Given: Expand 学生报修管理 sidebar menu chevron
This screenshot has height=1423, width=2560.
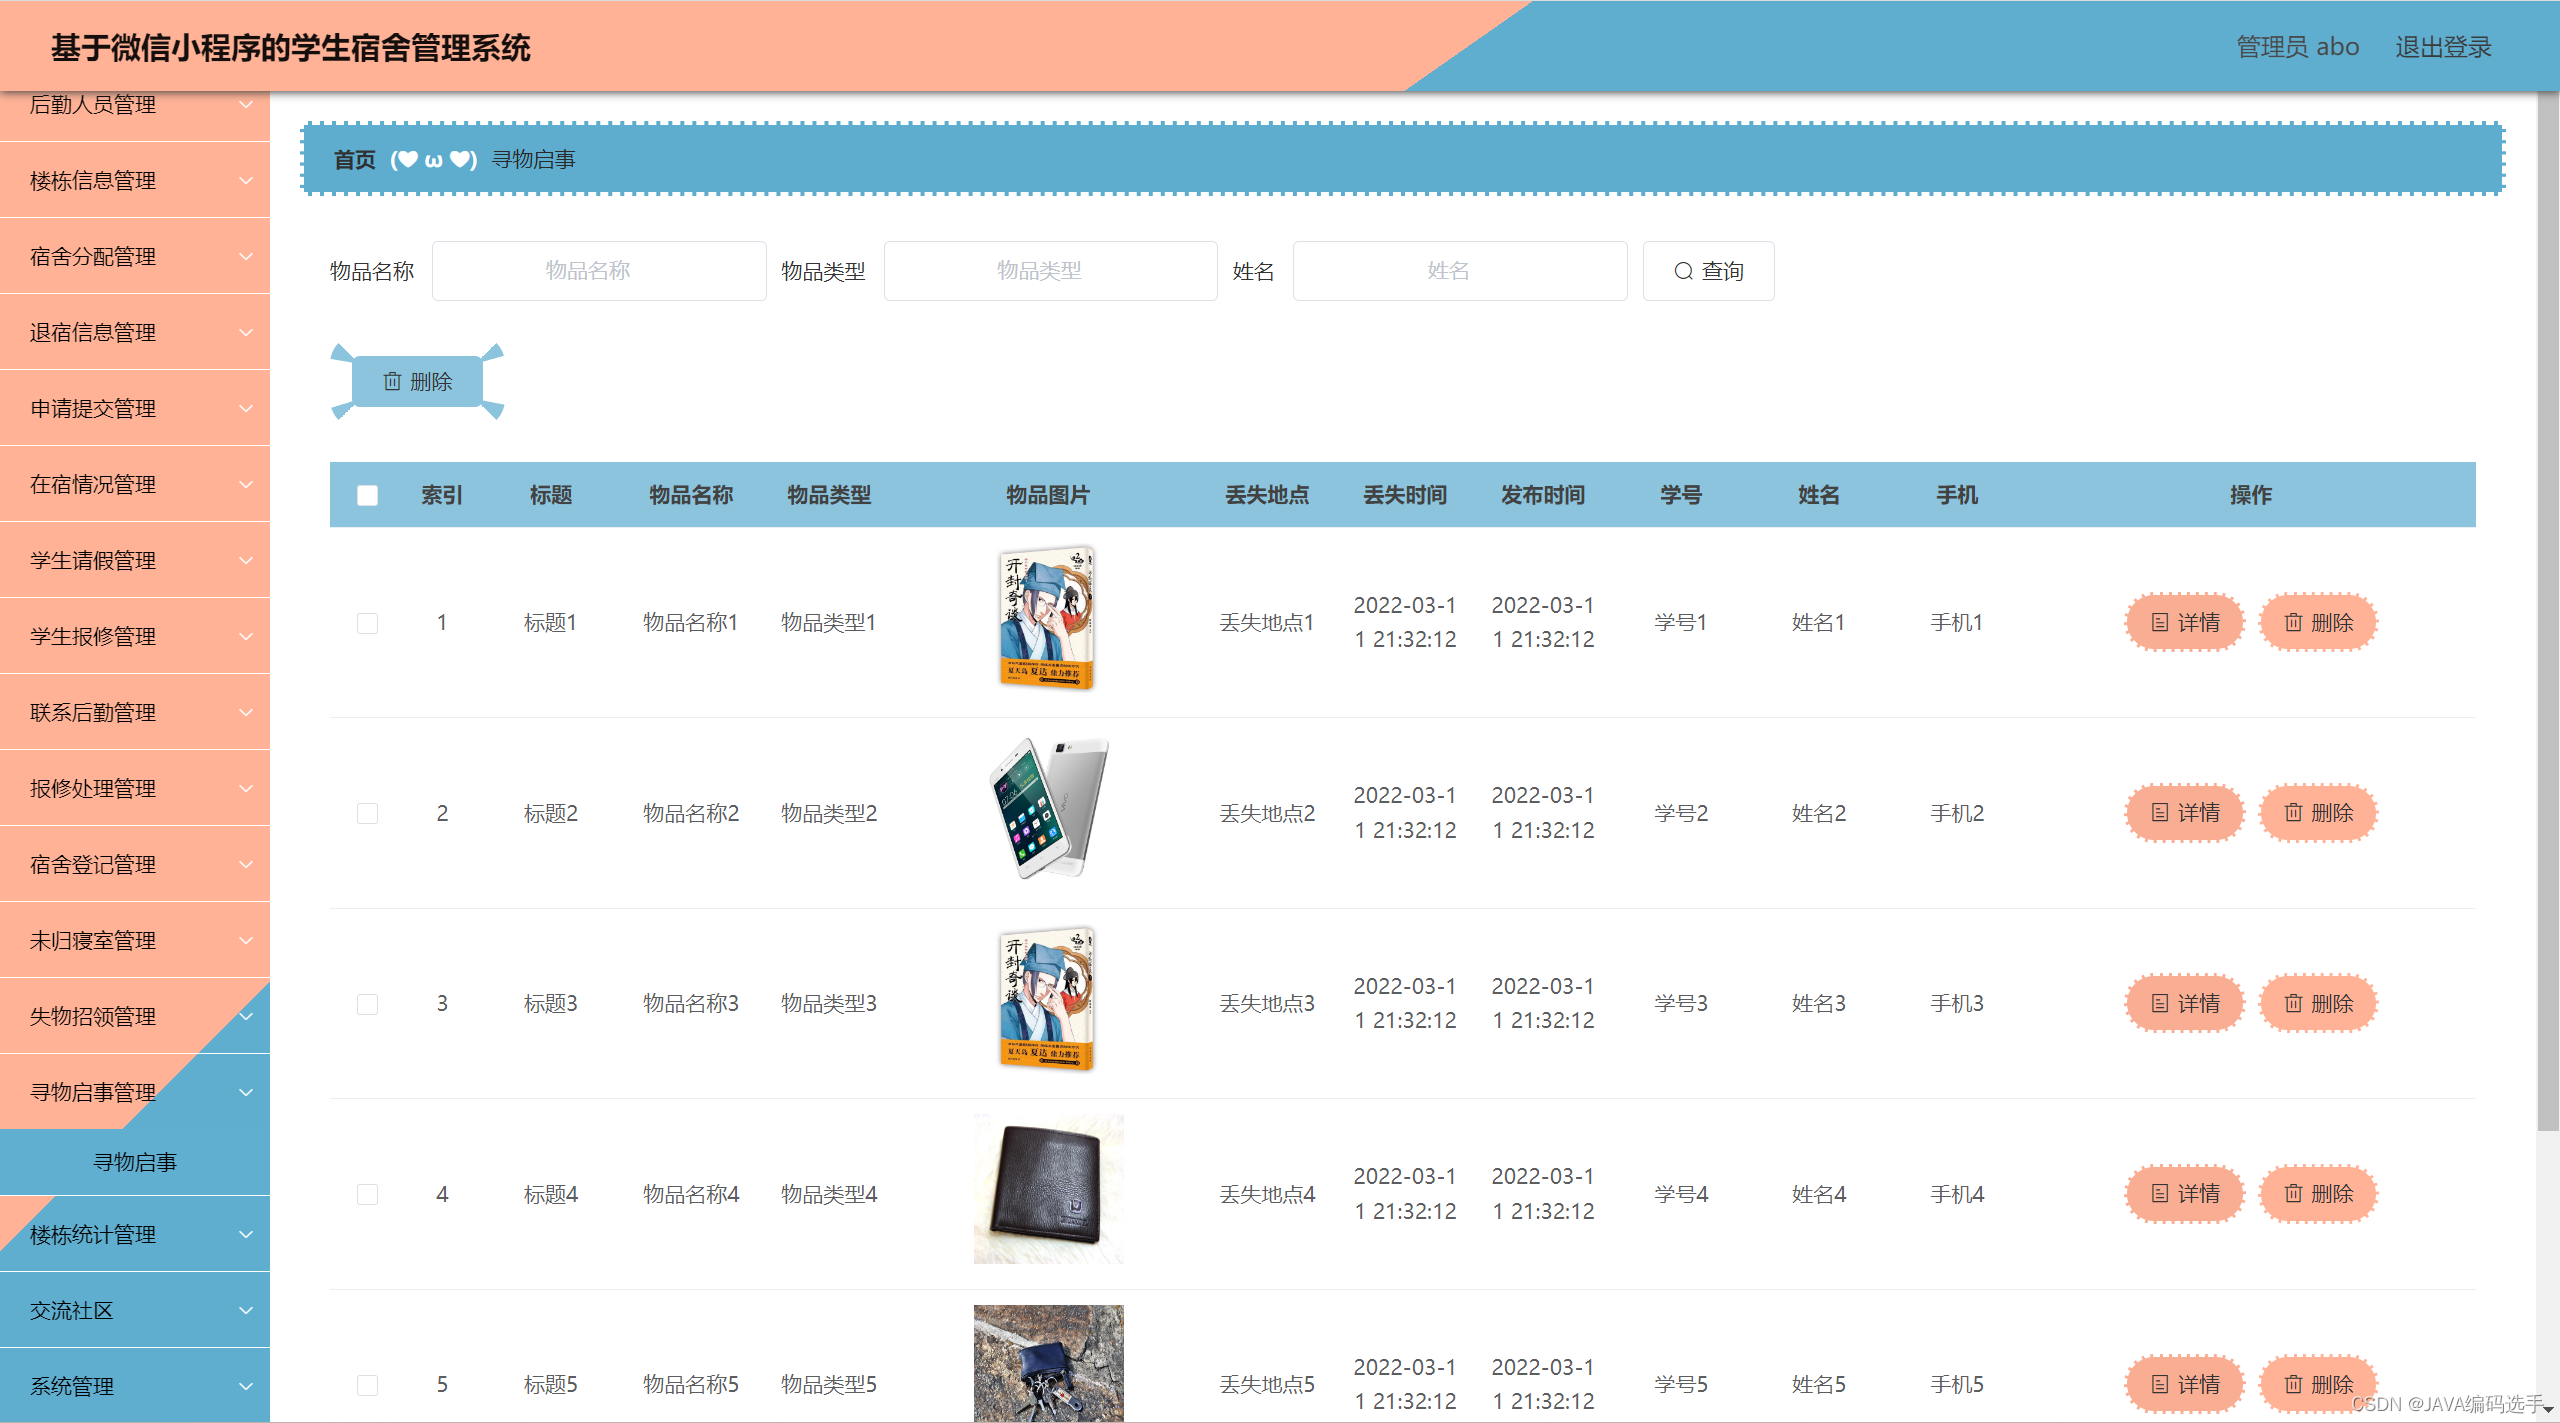Looking at the screenshot, I should tap(246, 636).
